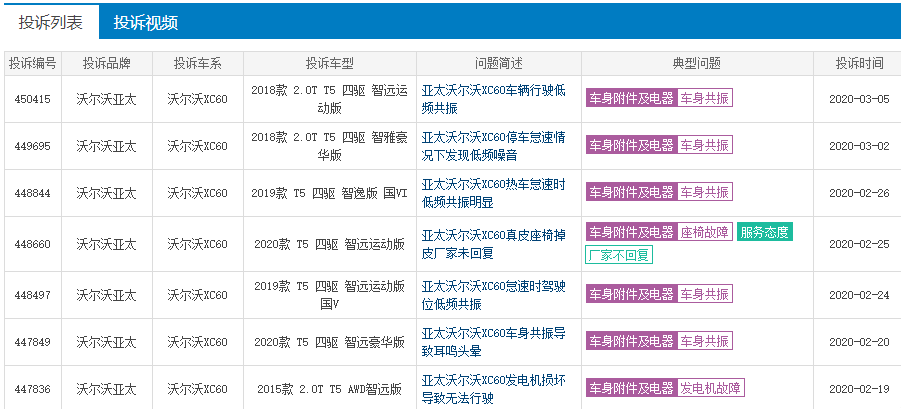The height and width of the screenshot is (409, 901).
Task: Select the 厂家不回复 tag
Action: coord(619,254)
